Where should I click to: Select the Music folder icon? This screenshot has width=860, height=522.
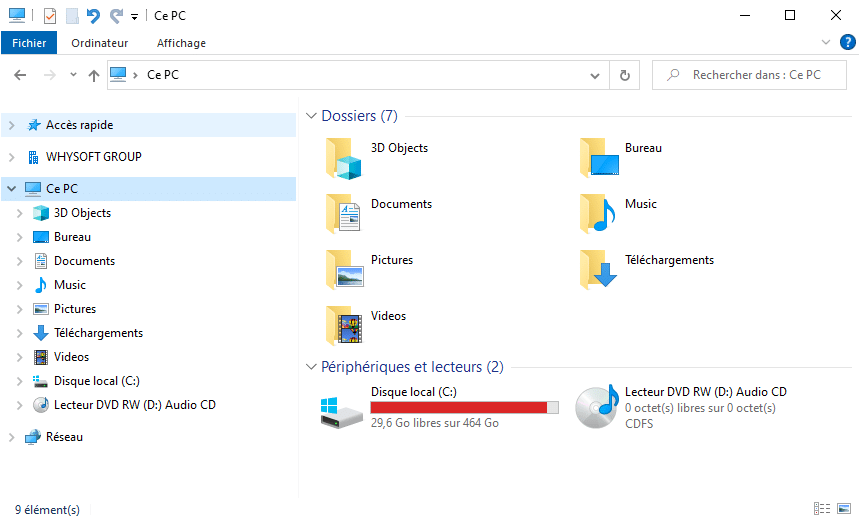598,214
